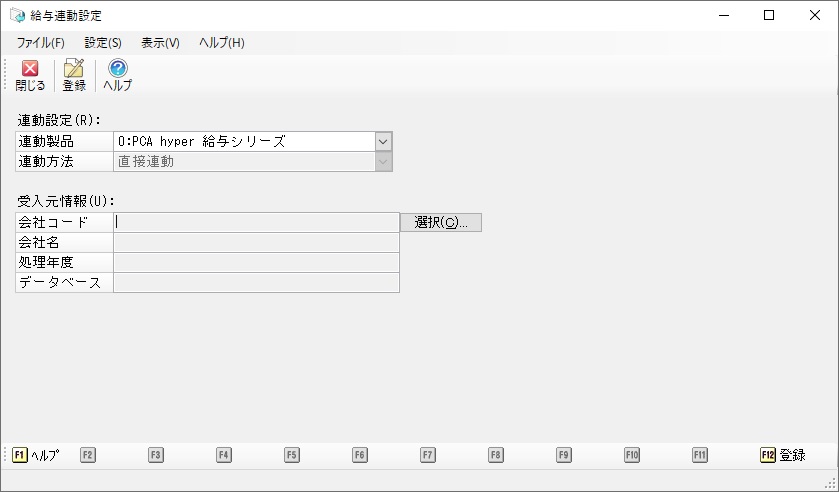Click the app icon in title bar
The width and height of the screenshot is (839, 492).
[x=17, y=16]
